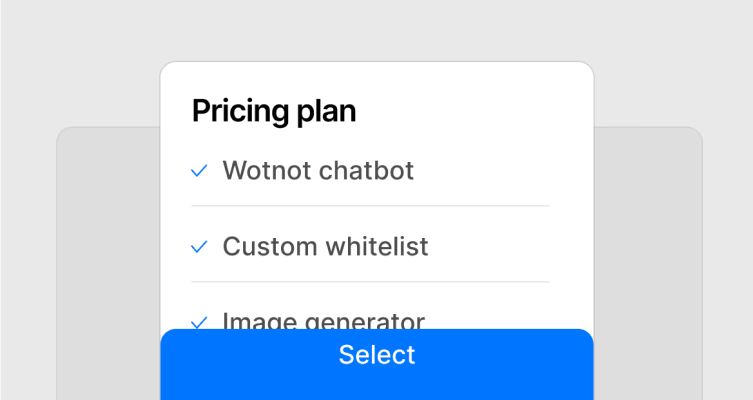The image size is (753, 400).
Task: Click the gray card behind on the left
Action: [x=109, y=264]
